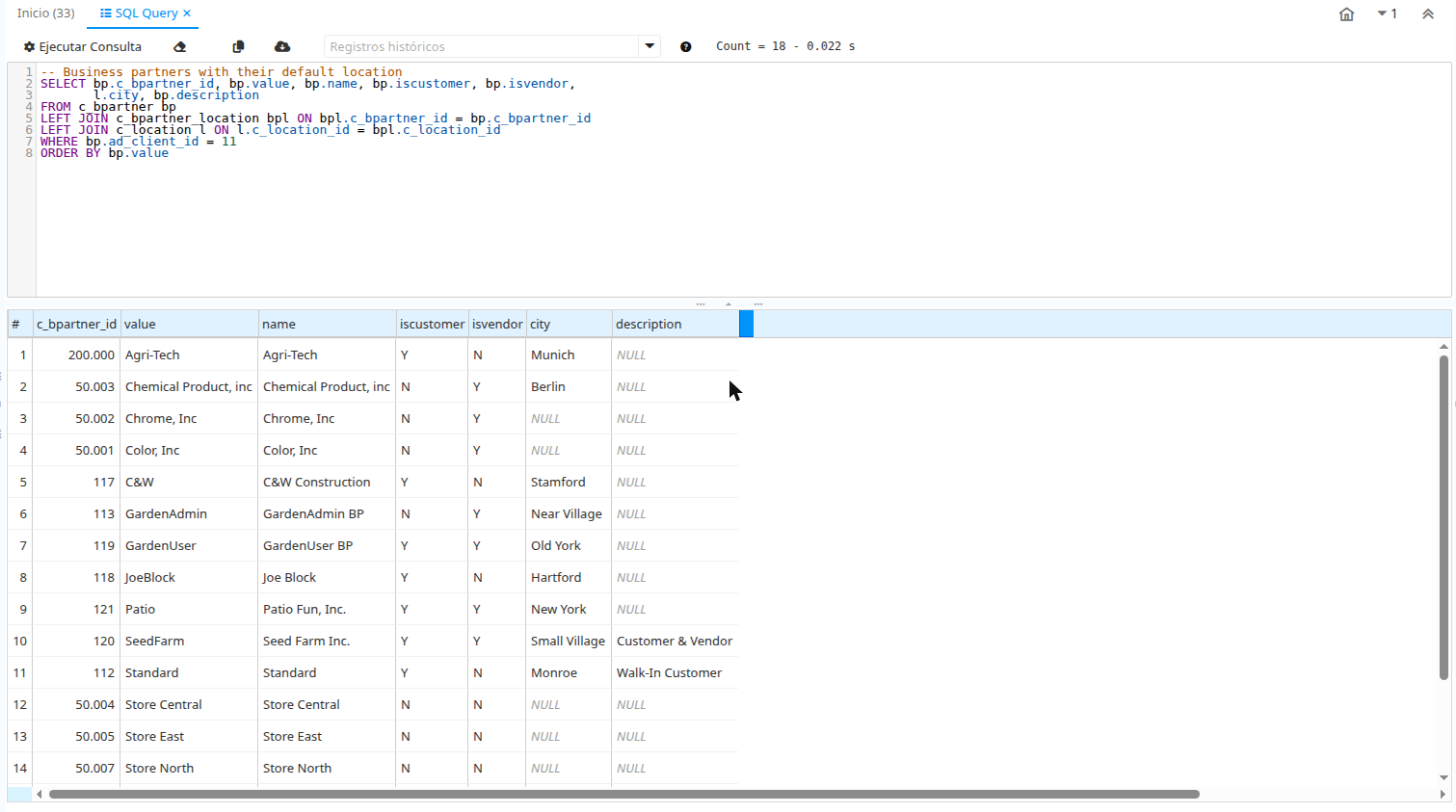This screenshot has height=812, width=1456.
Task: Click the Munich city cell
Action: coord(569,355)
